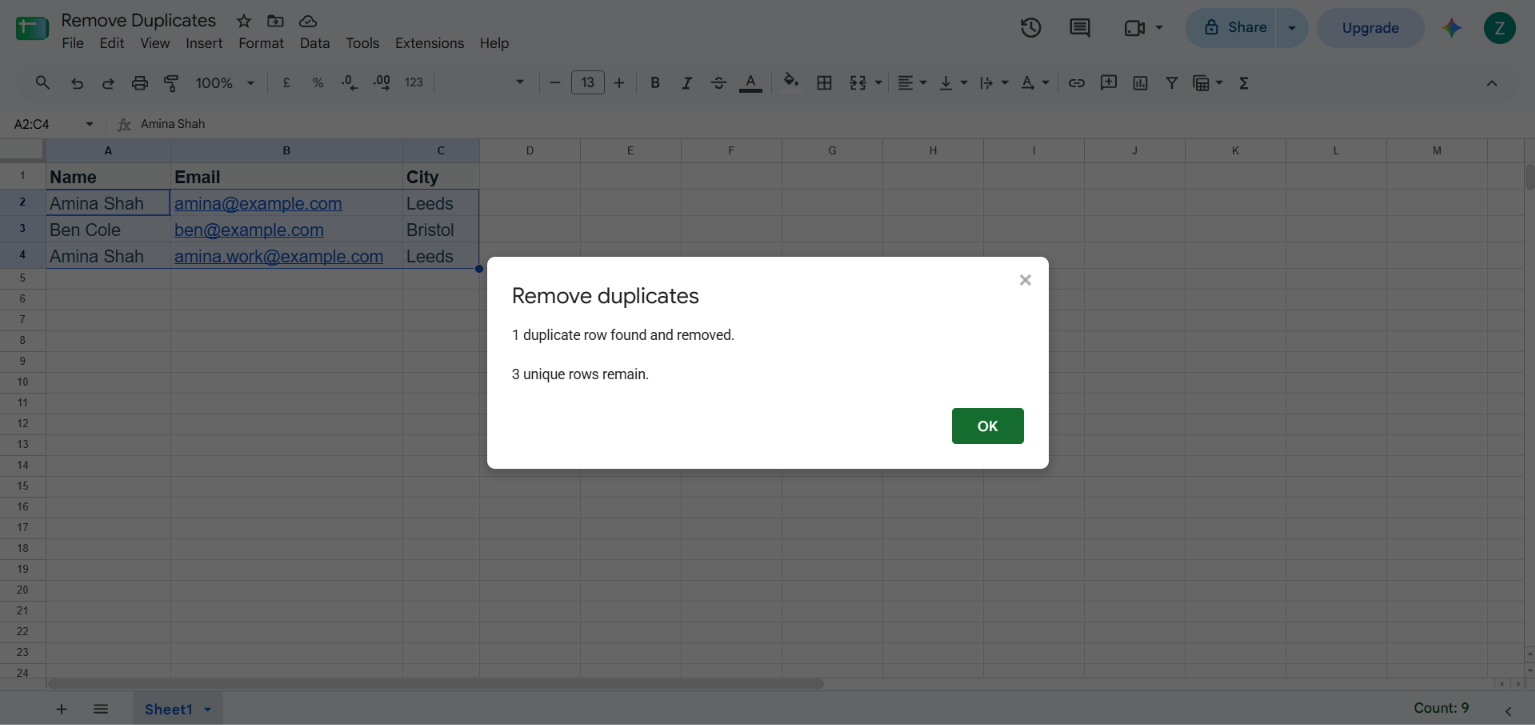Star the Remove Duplicates document
Viewport: 1535px width, 725px height.
click(244, 21)
